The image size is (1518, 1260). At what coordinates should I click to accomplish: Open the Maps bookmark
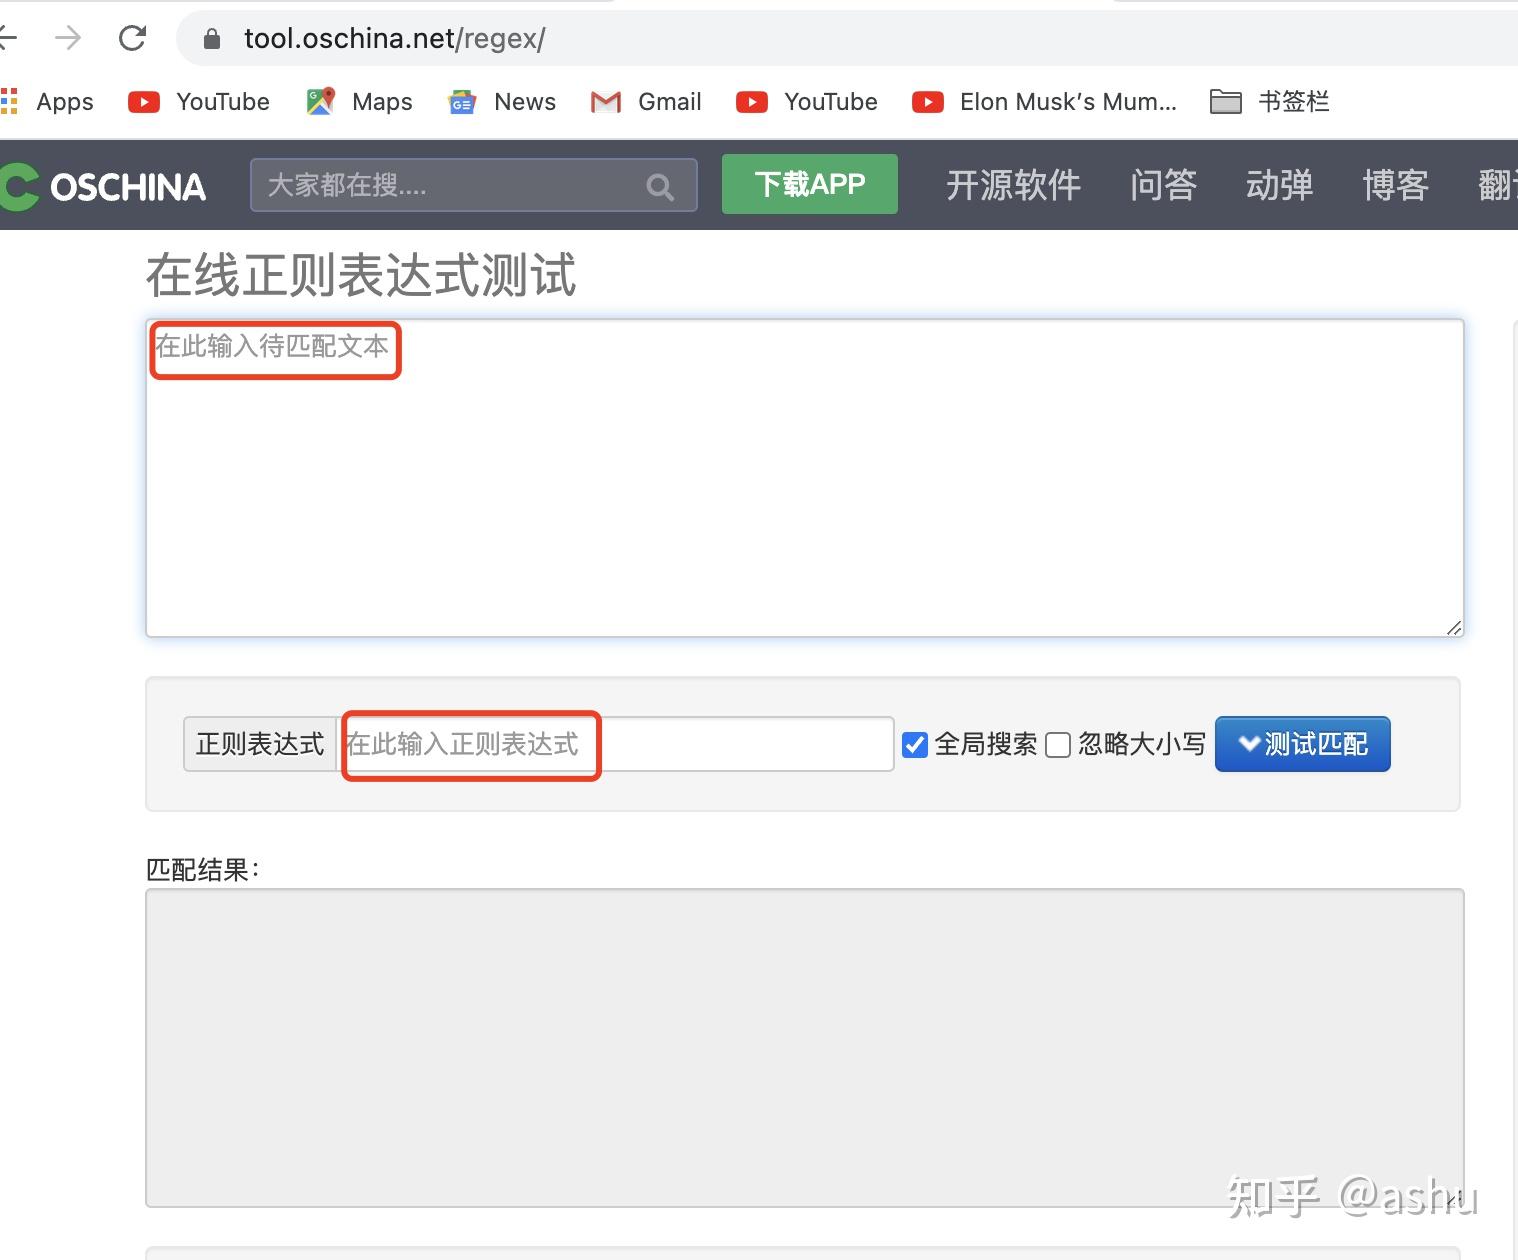pyautogui.click(x=358, y=101)
